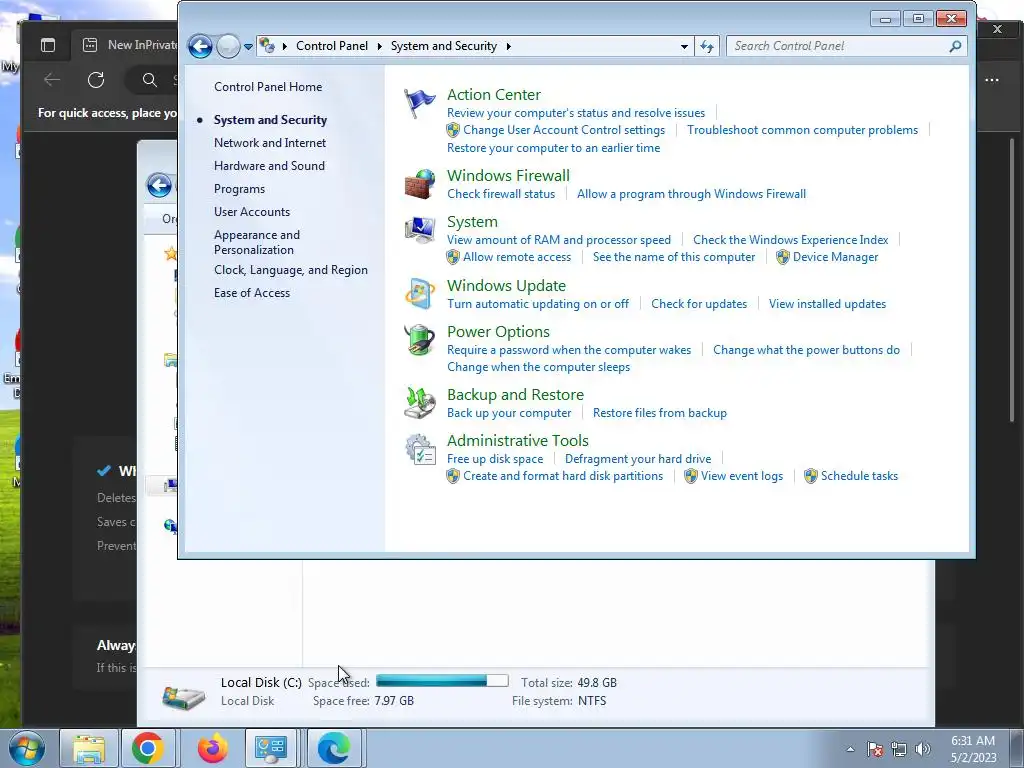1024x768 pixels.
Task: Click Troubleshoot common computer problems link
Action: tap(802, 130)
